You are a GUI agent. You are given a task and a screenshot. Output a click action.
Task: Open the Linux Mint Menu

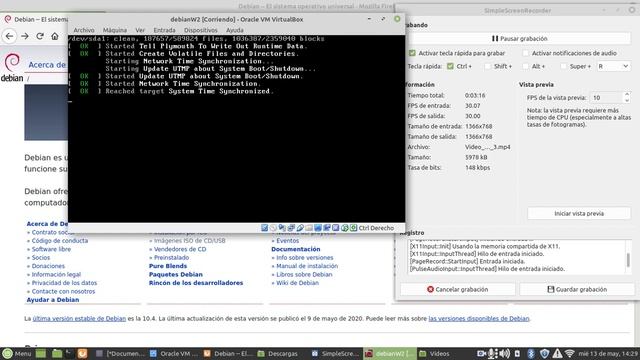(16, 353)
